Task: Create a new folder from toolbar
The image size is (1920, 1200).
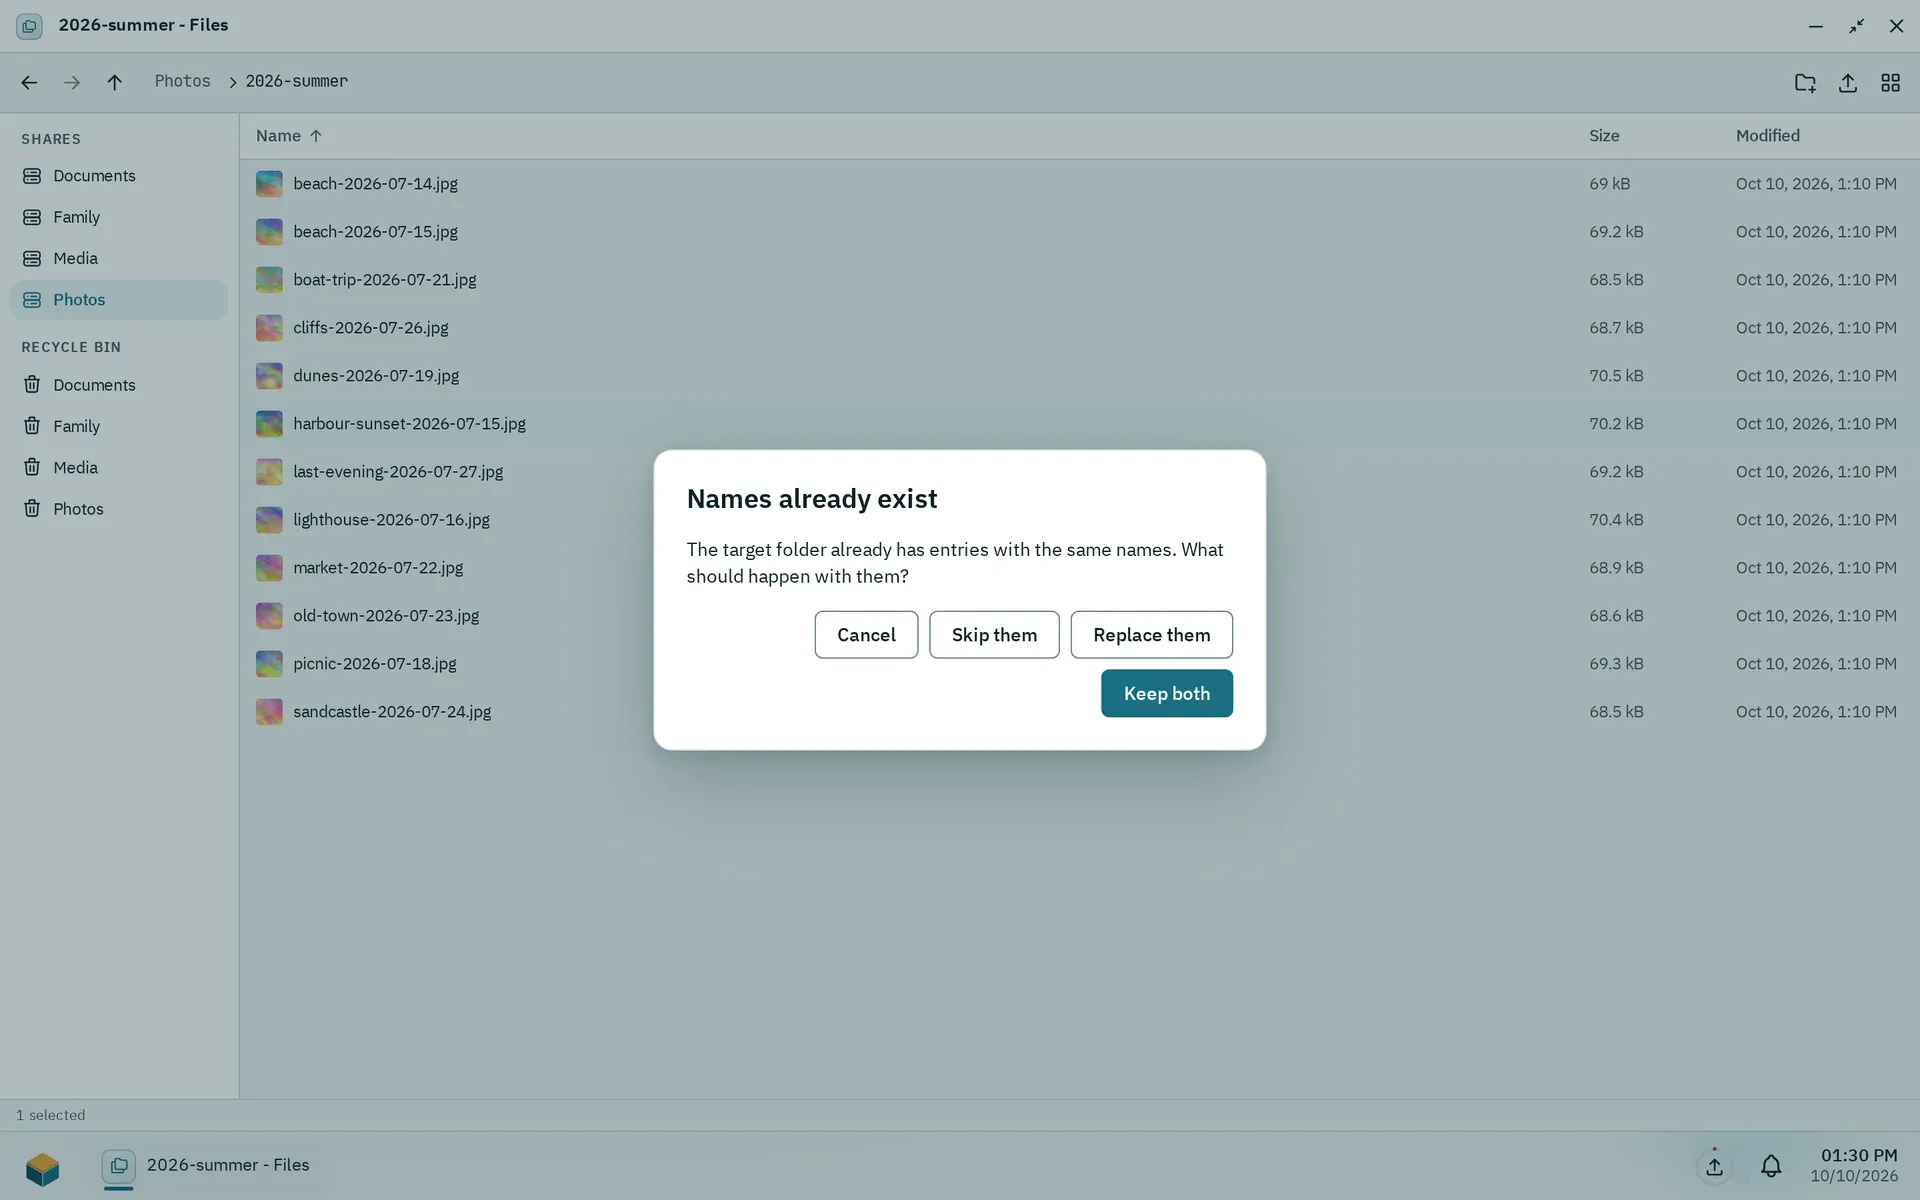Action: (1805, 83)
